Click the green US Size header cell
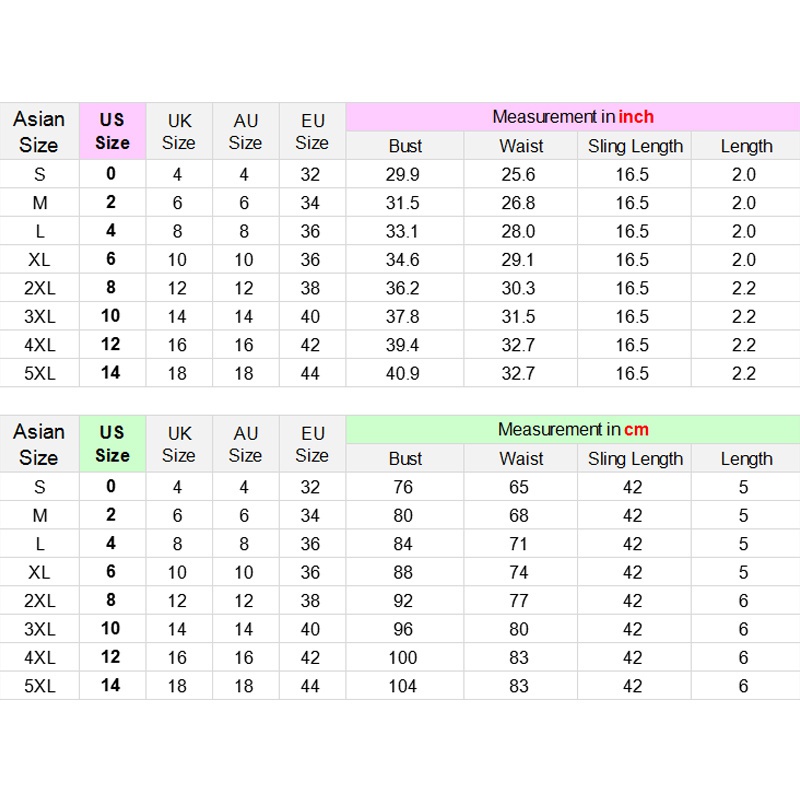 [112, 444]
